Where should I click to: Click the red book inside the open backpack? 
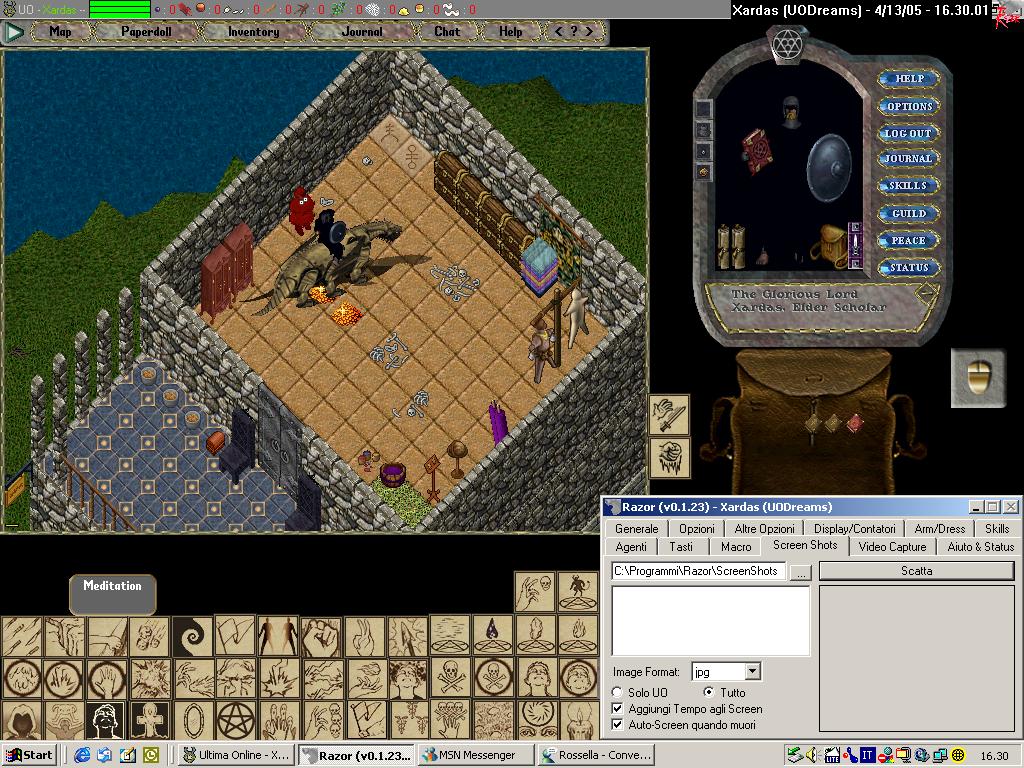pyautogui.click(x=855, y=423)
